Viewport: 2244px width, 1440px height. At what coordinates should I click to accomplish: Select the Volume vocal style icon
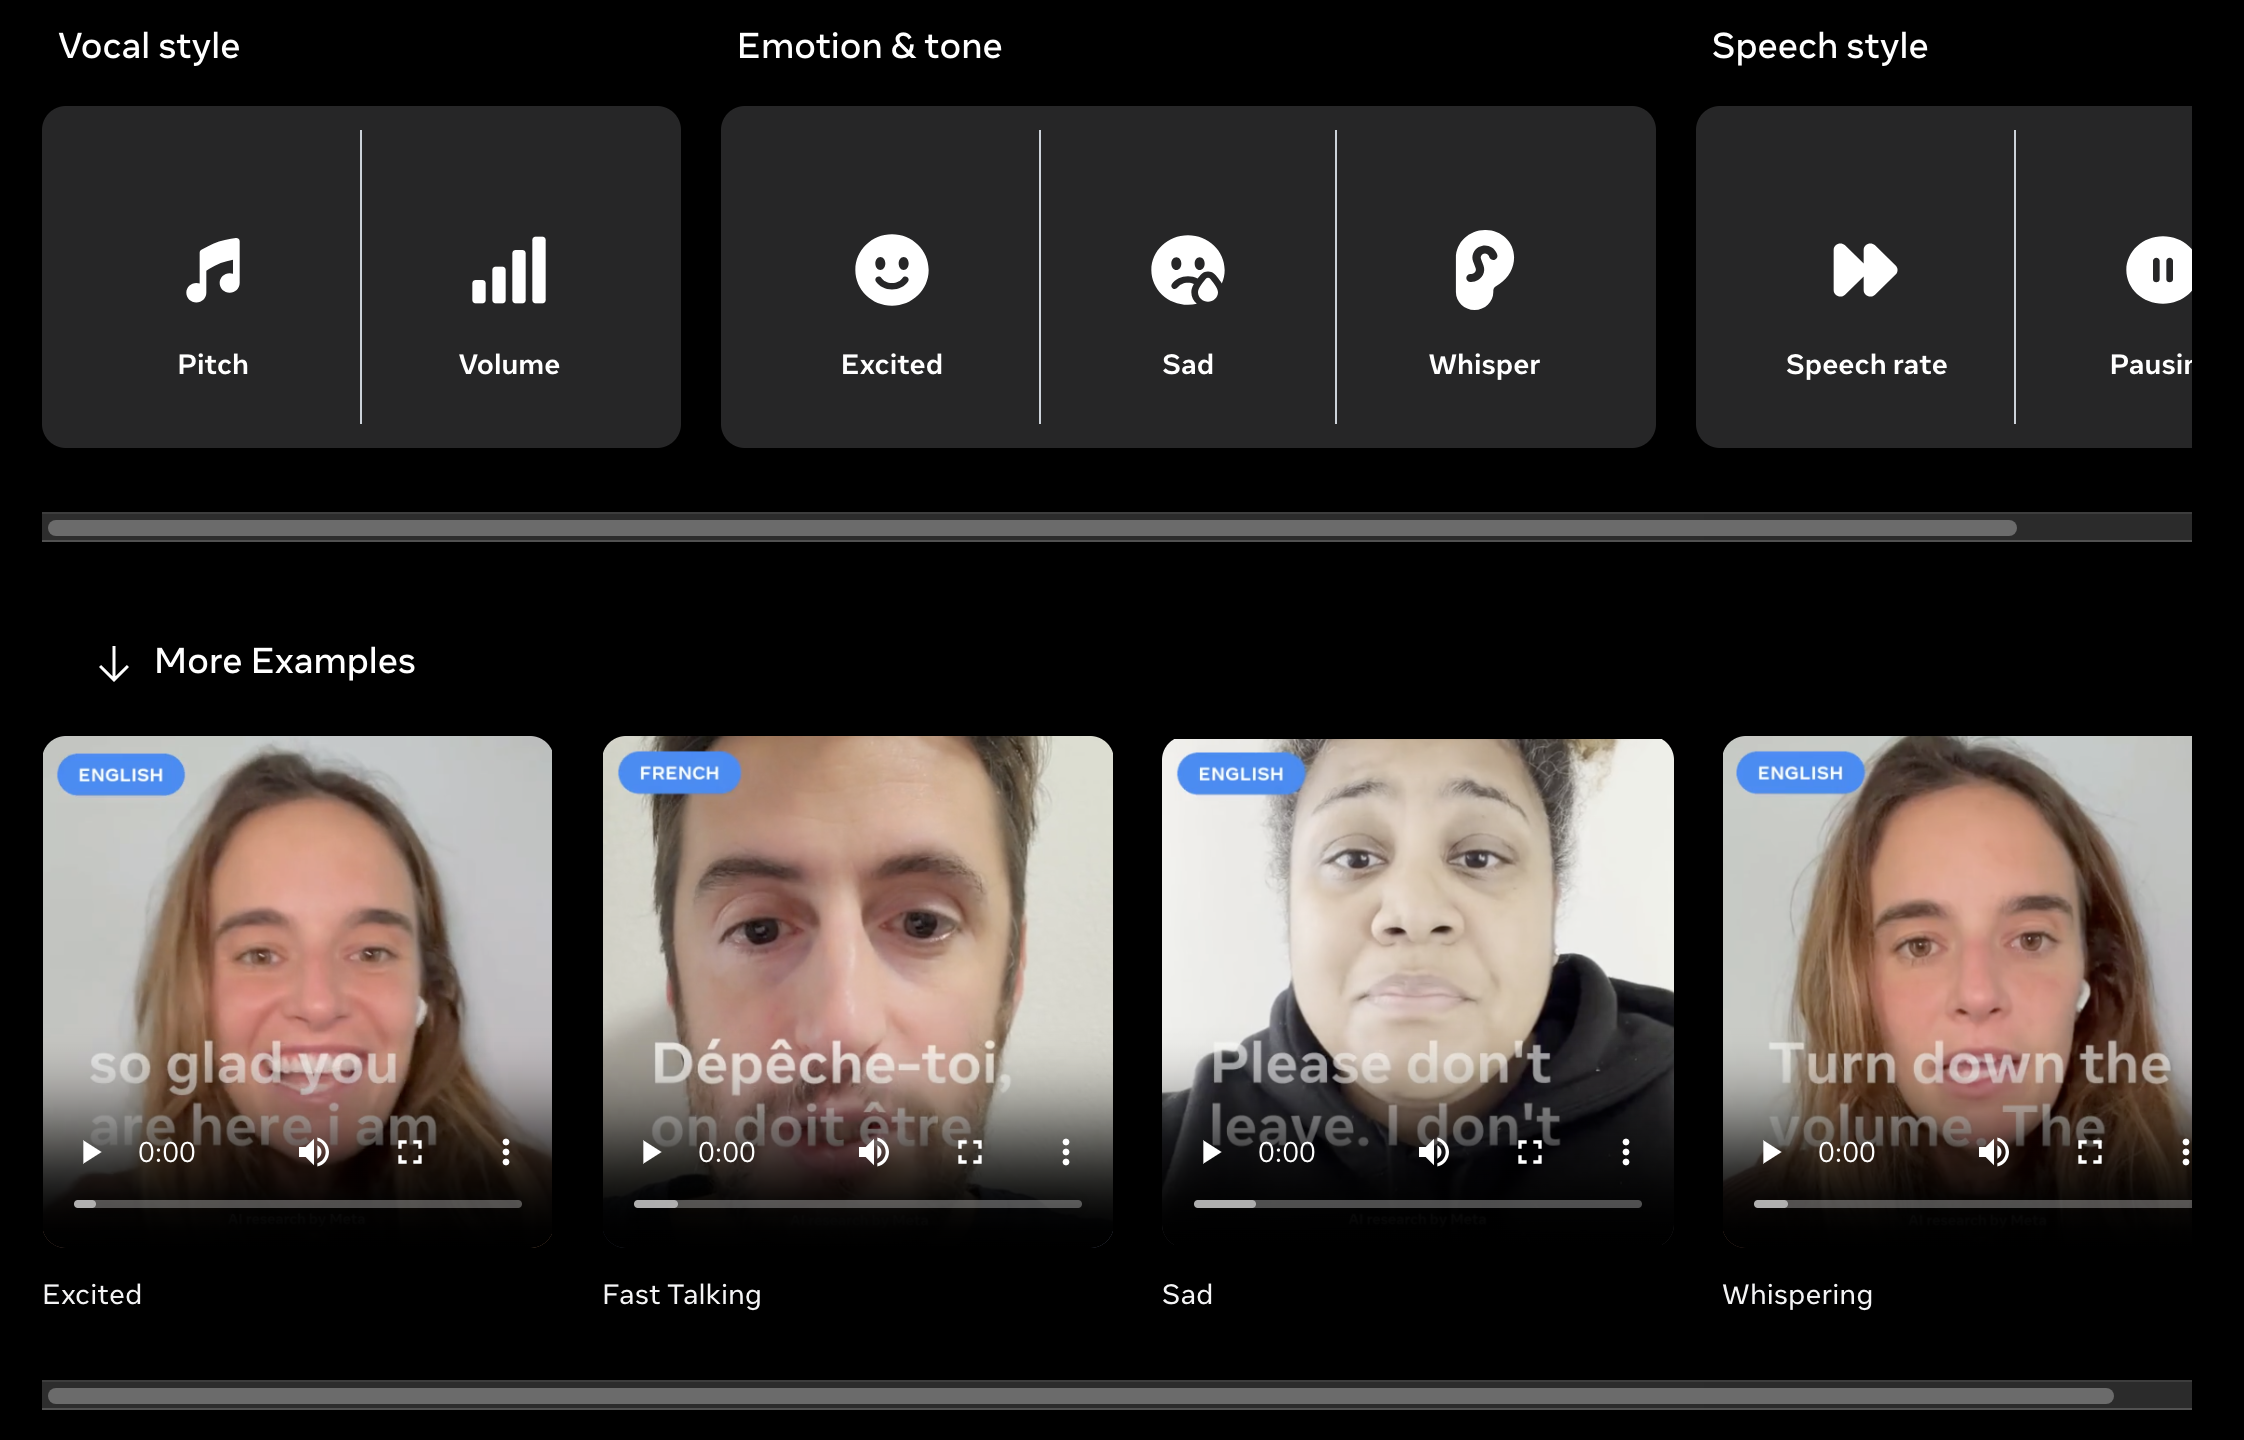509,267
